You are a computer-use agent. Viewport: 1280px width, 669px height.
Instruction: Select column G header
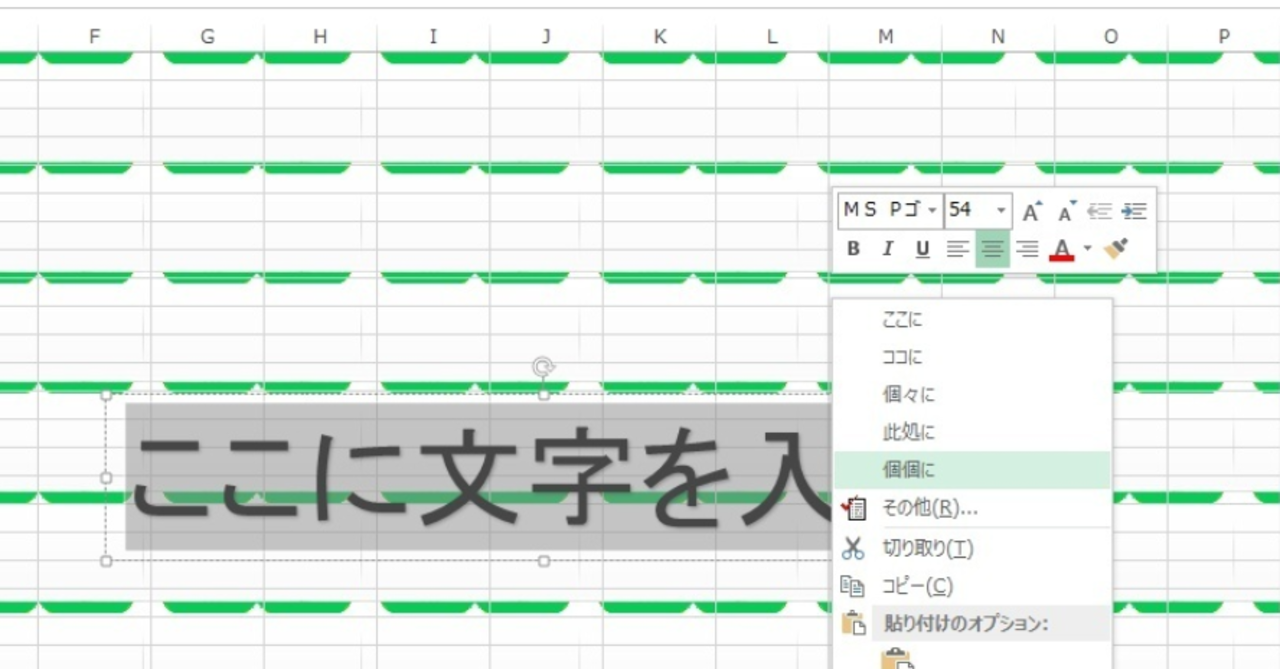coord(207,37)
